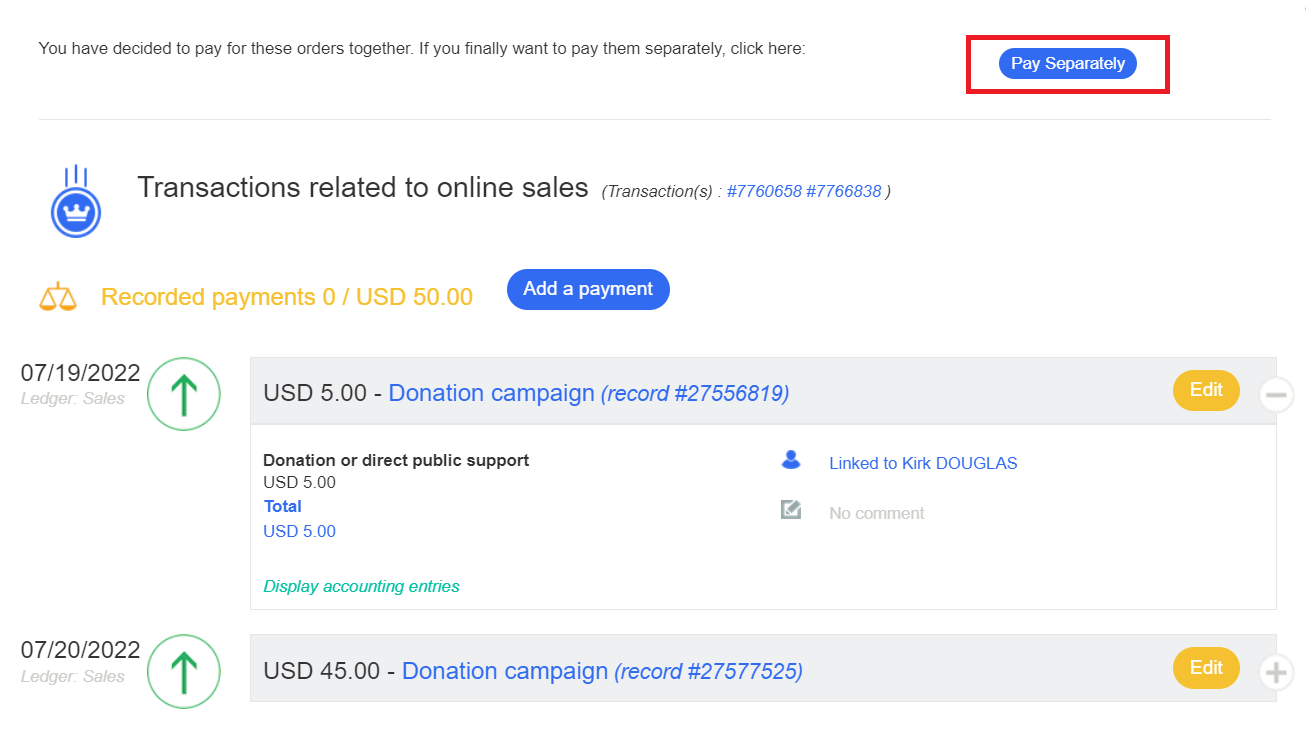
Task: Click the blue USD 5.00 total amount
Action: pos(299,532)
